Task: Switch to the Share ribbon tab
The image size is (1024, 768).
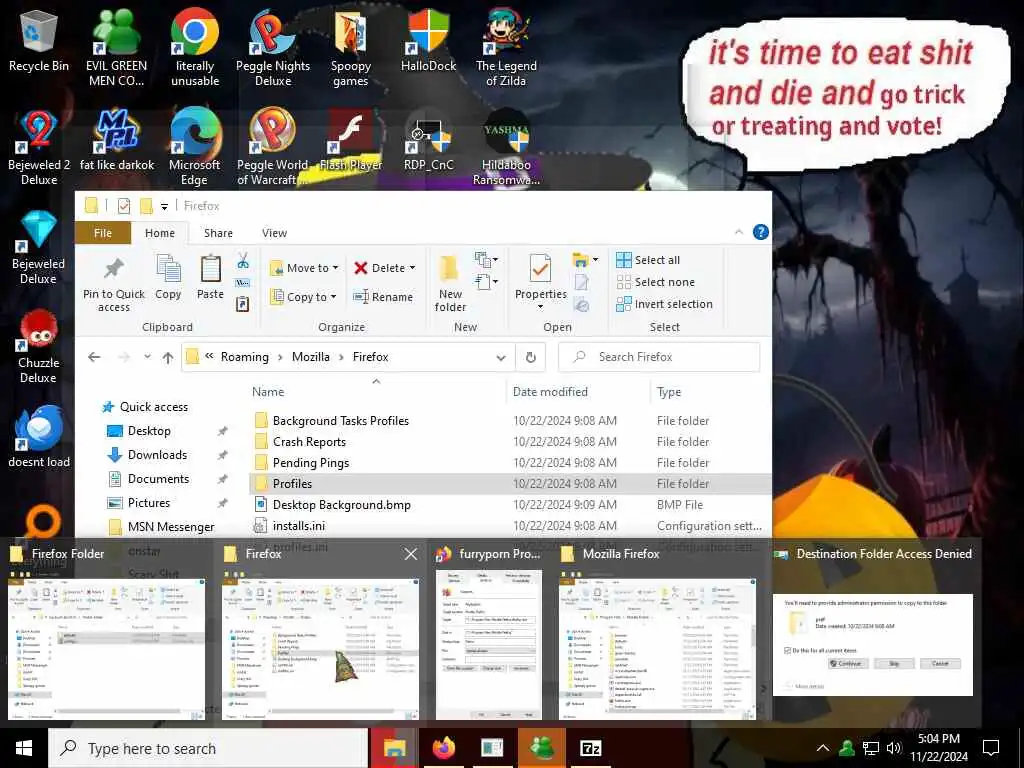Action: (218, 233)
